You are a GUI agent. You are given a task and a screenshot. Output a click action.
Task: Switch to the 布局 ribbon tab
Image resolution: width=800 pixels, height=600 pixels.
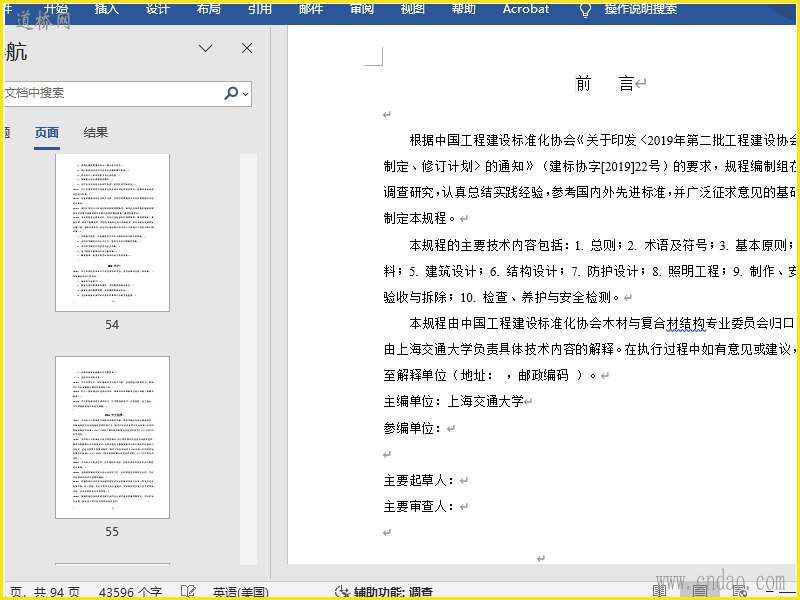[x=209, y=9]
